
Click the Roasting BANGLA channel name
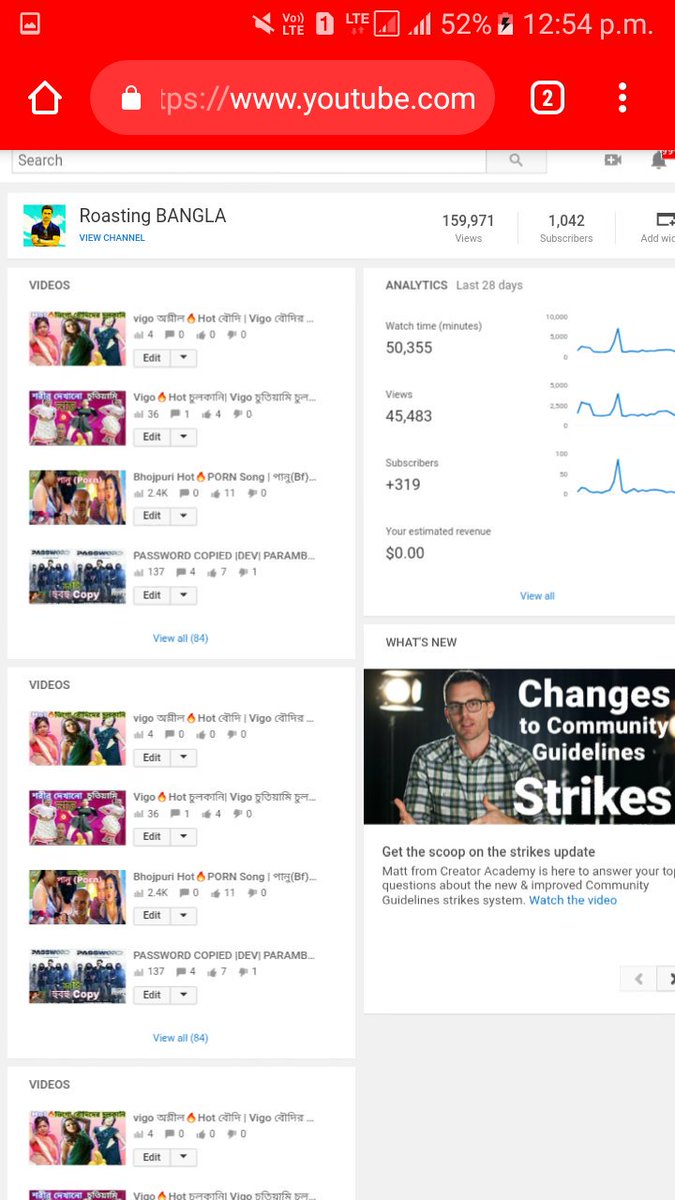point(153,216)
